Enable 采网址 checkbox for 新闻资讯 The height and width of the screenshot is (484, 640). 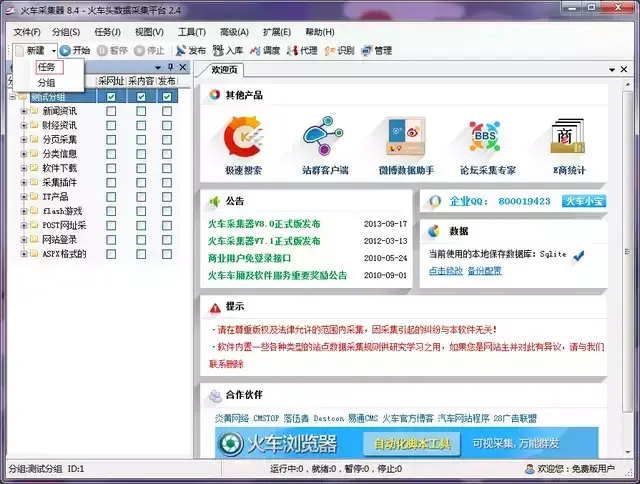(111, 111)
